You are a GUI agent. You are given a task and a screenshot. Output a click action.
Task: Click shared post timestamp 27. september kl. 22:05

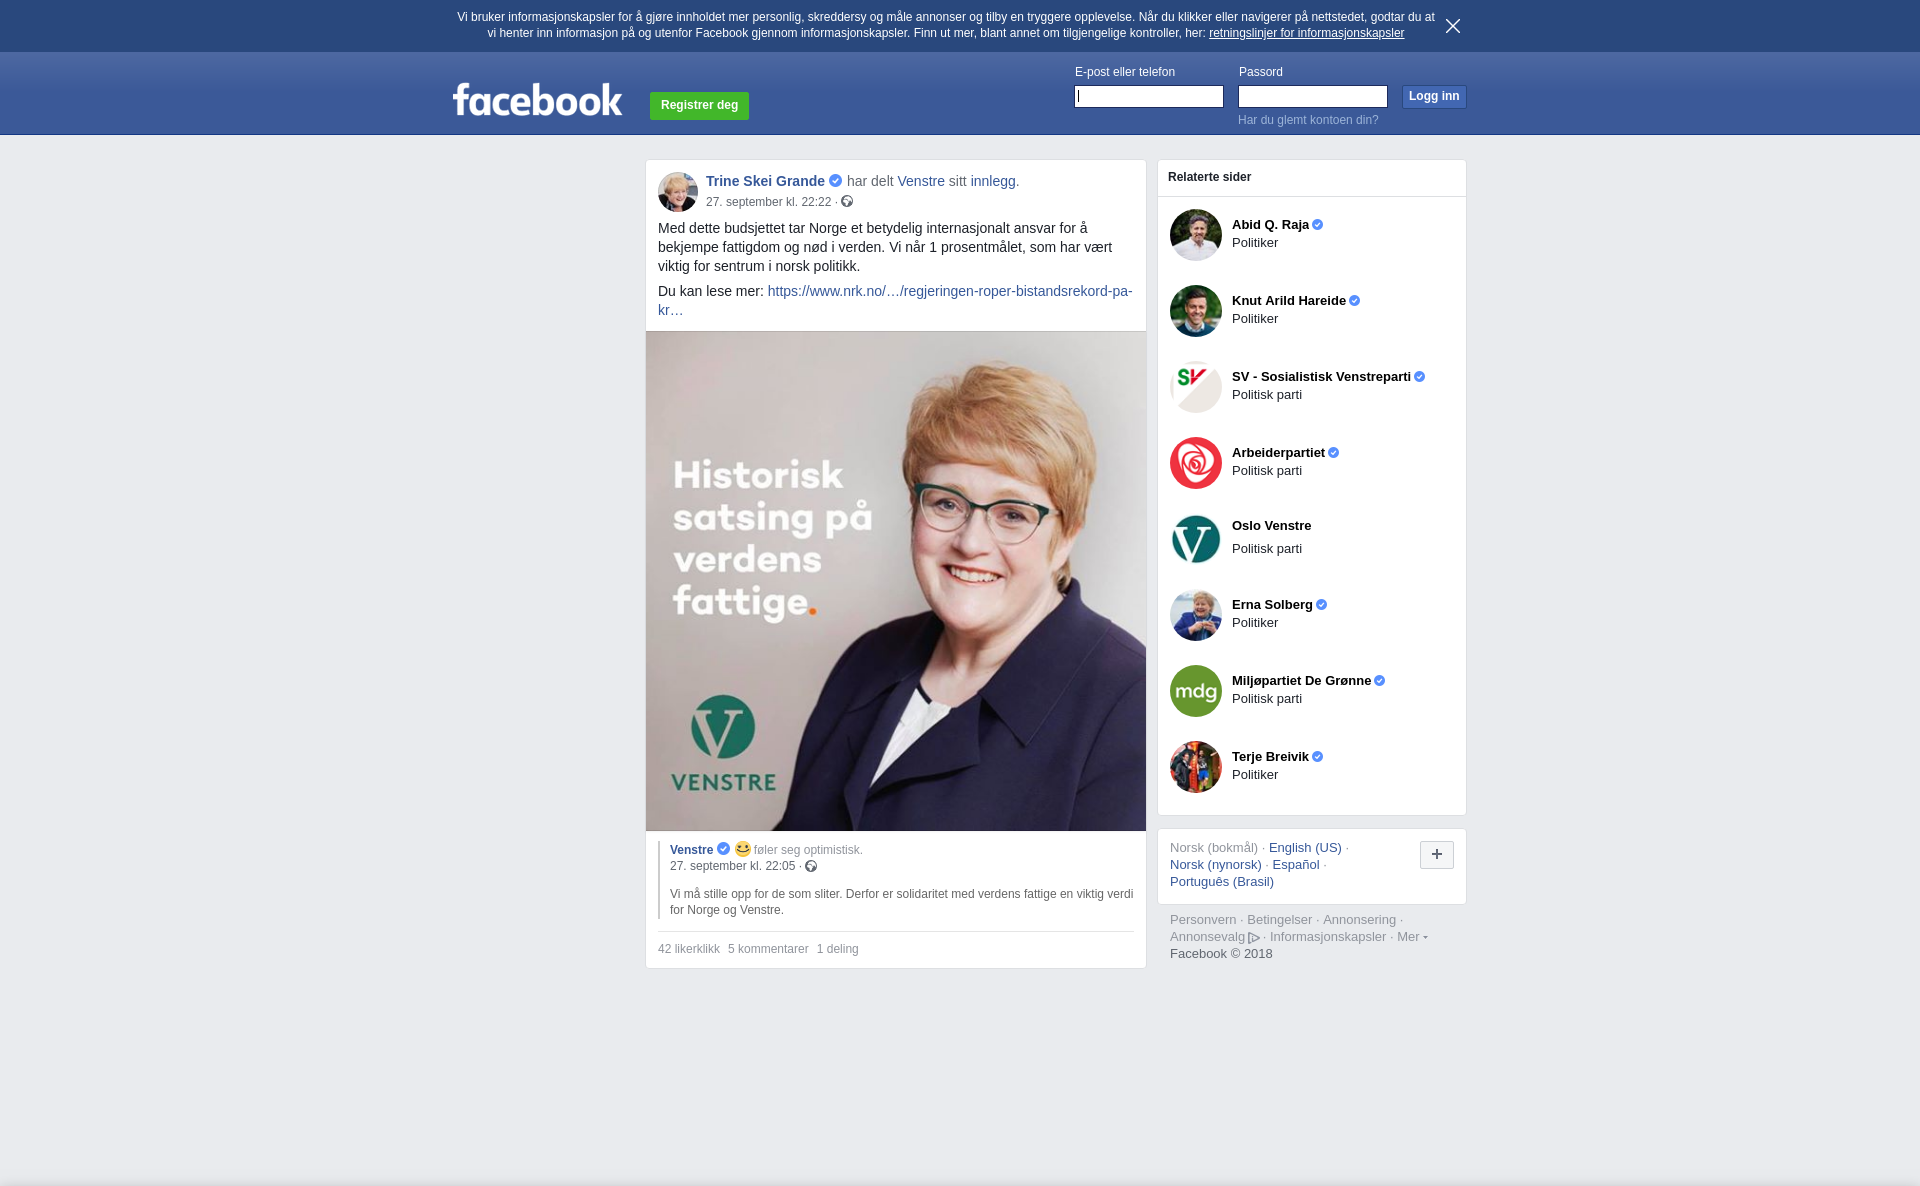click(732, 866)
